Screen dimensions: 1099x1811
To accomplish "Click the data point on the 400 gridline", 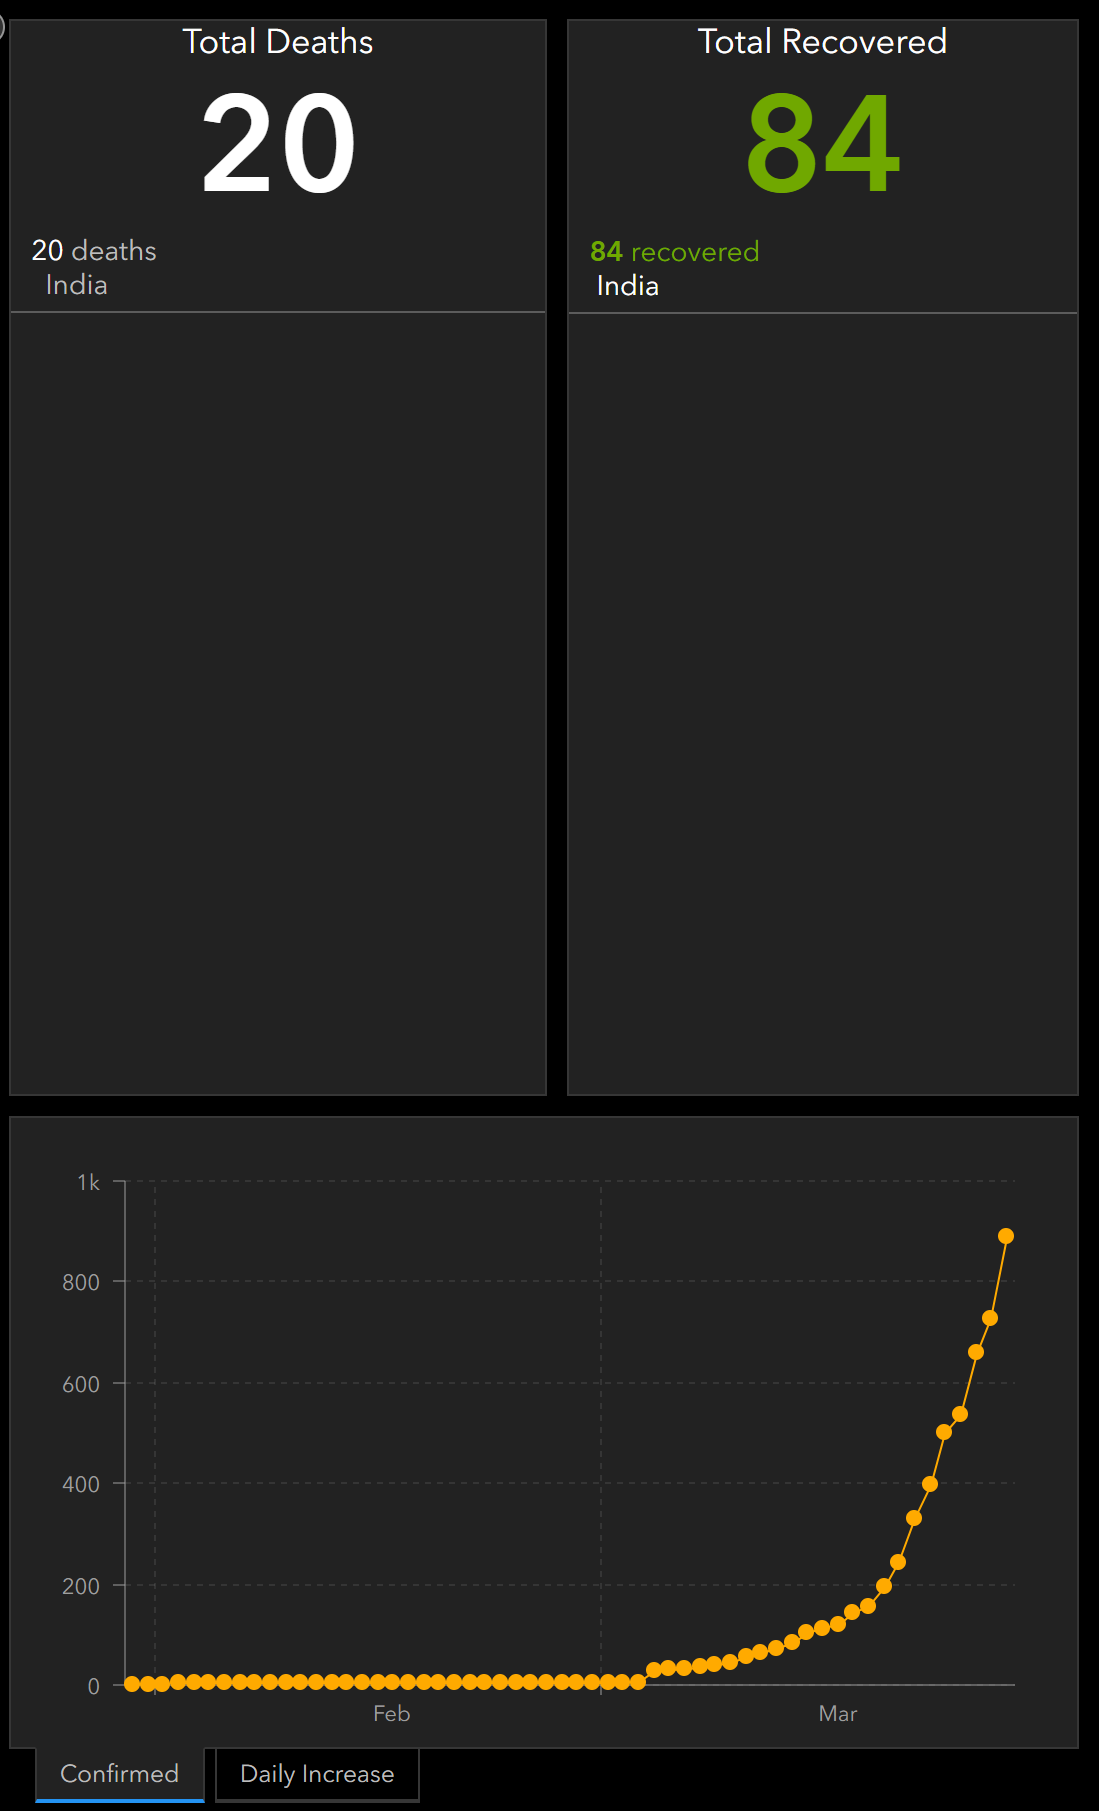I will click(x=930, y=1484).
